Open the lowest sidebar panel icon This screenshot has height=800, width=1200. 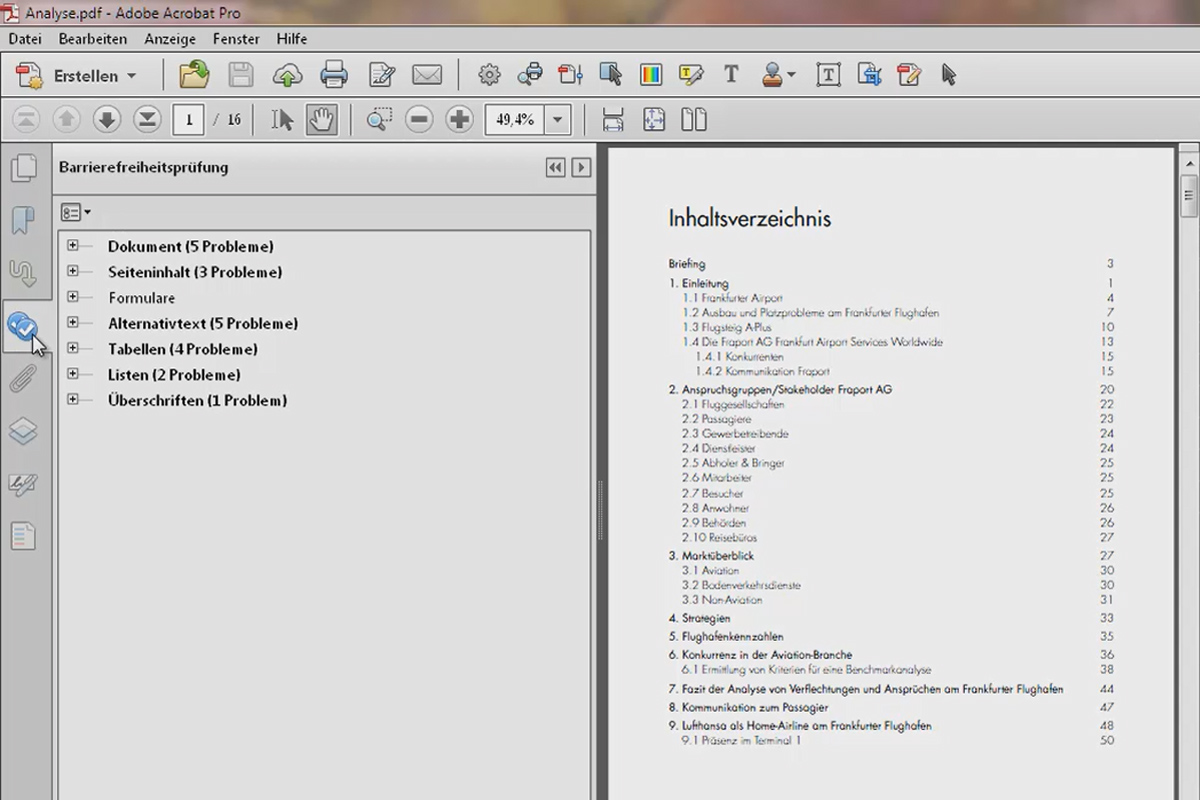pyautogui.click(x=23, y=537)
